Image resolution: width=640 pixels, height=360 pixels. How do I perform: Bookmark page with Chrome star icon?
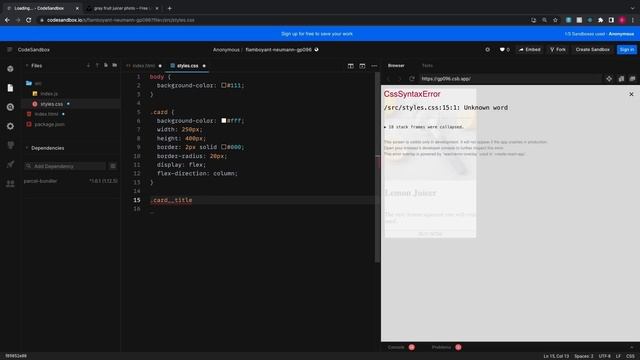(x=555, y=20)
